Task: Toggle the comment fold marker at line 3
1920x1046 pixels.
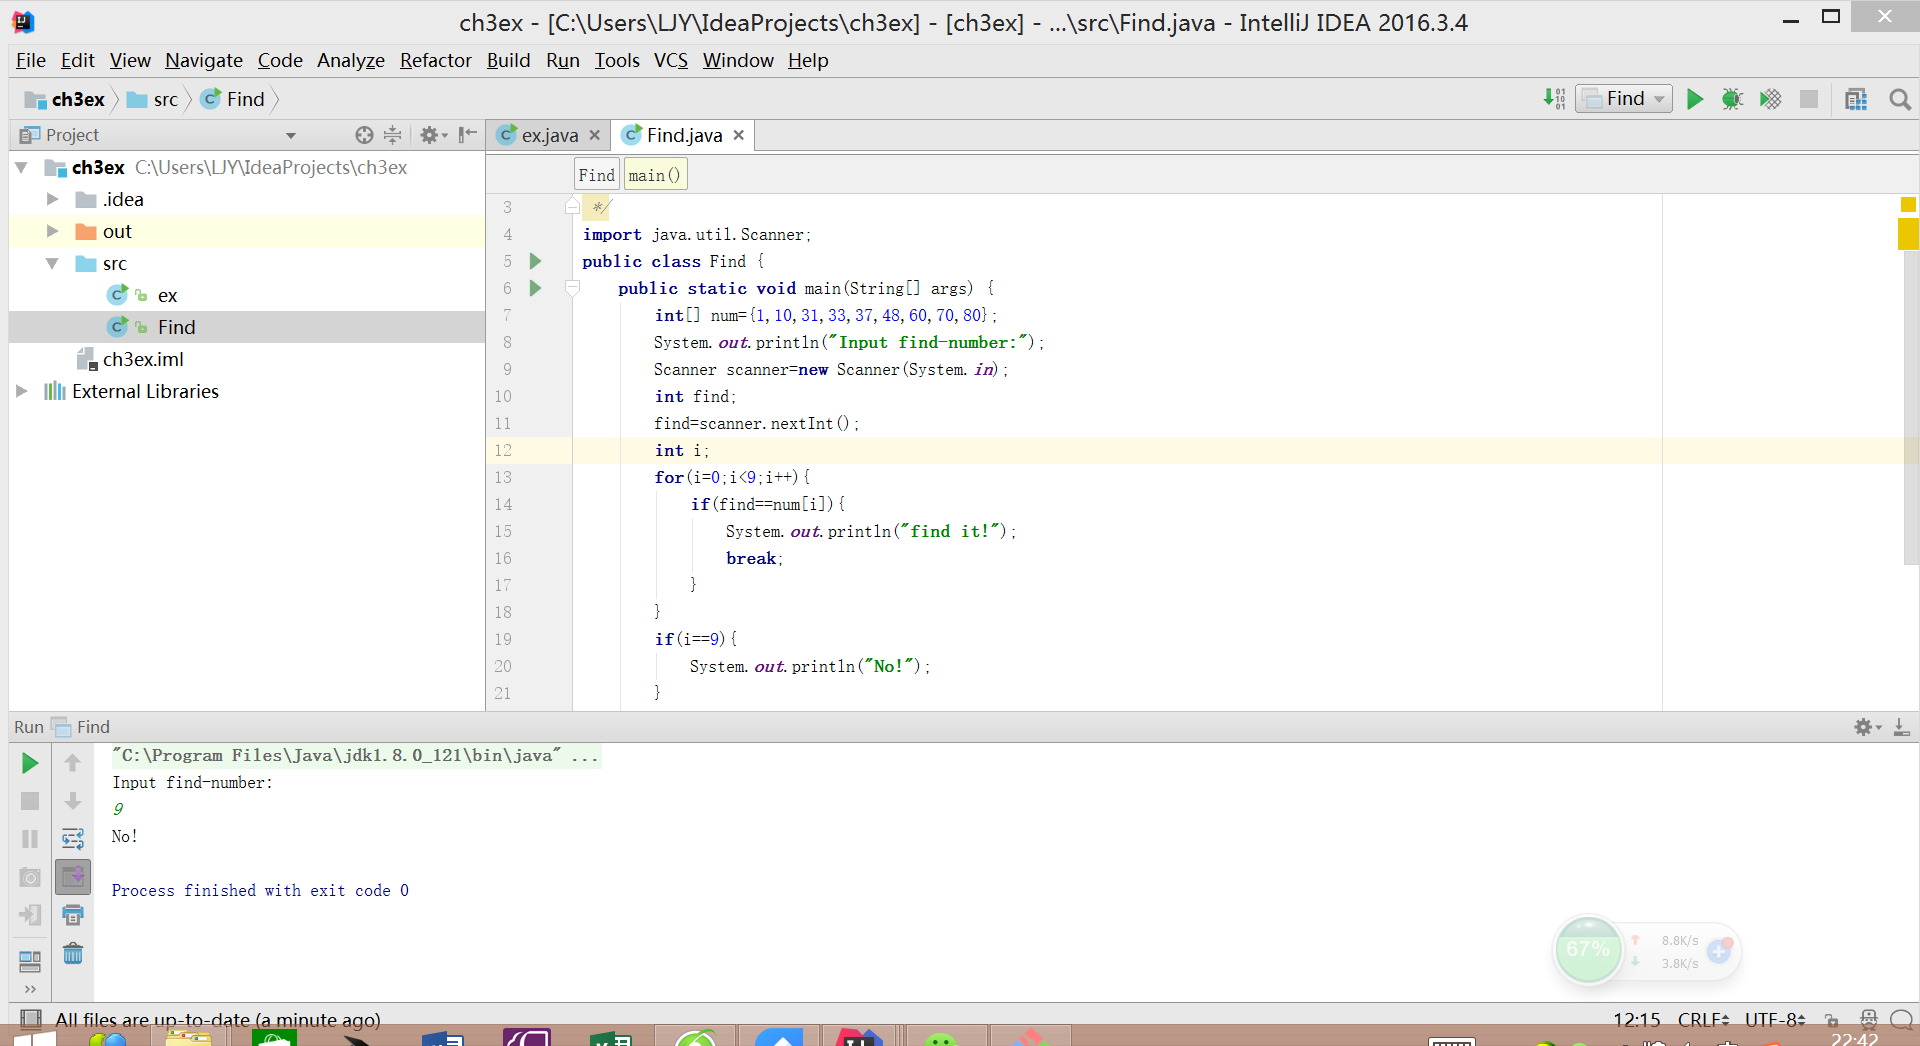Action: coord(572,207)
